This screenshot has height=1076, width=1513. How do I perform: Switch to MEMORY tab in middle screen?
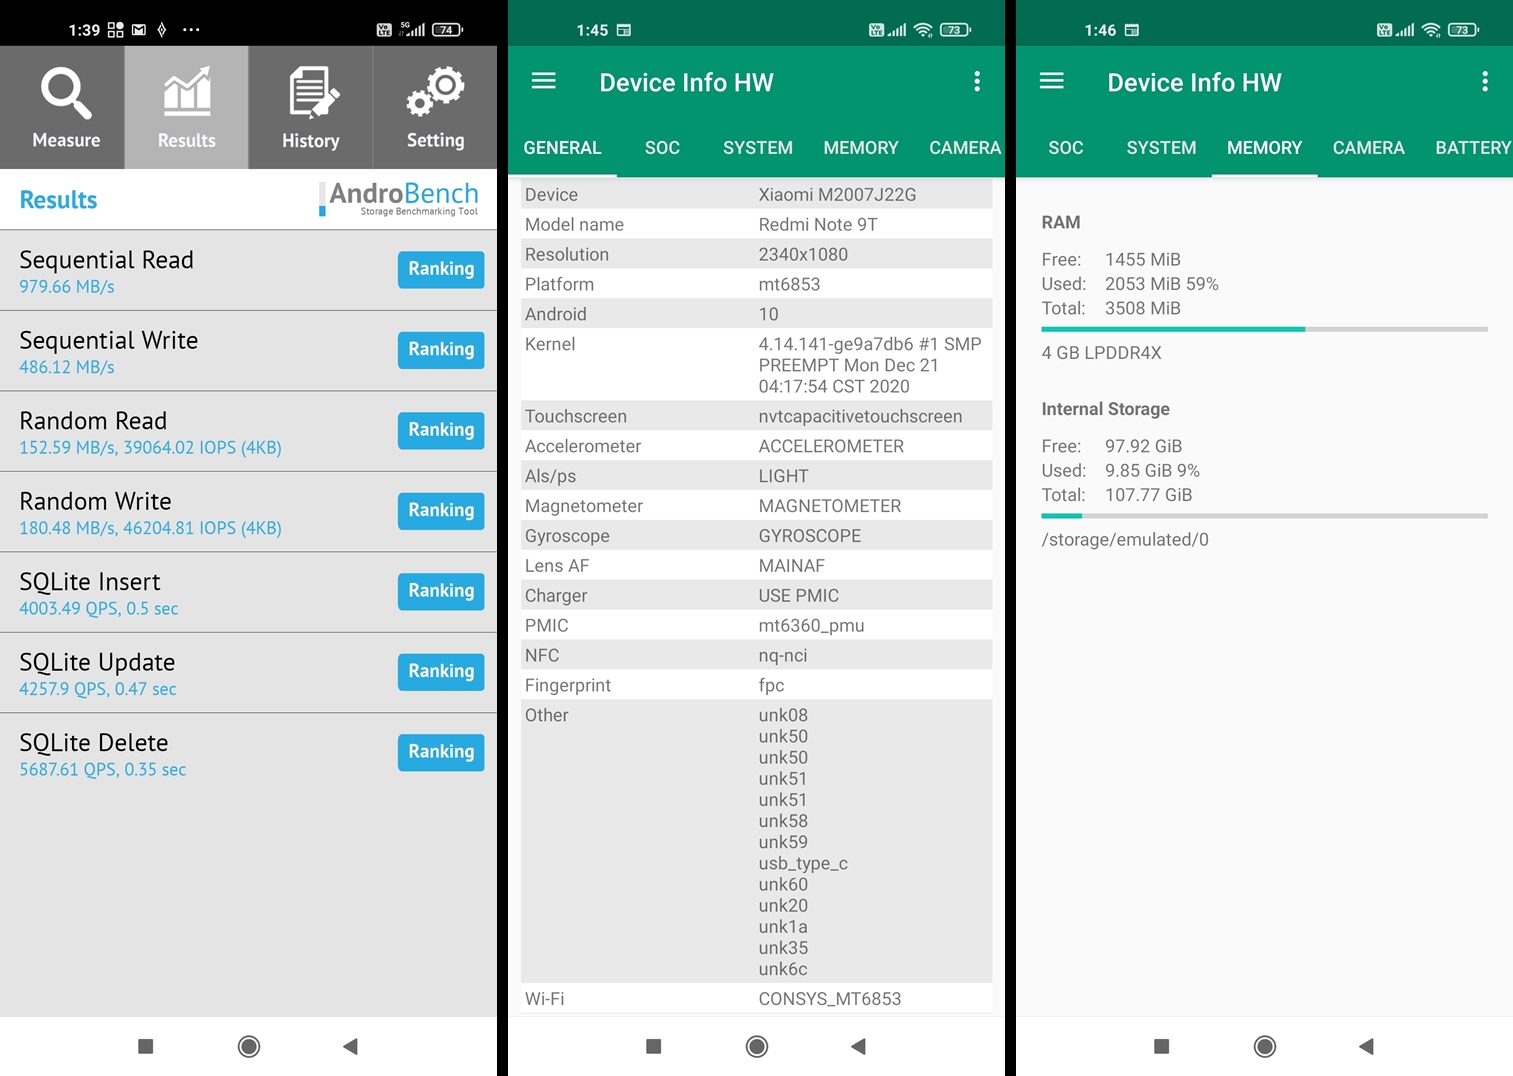point(861,148)
